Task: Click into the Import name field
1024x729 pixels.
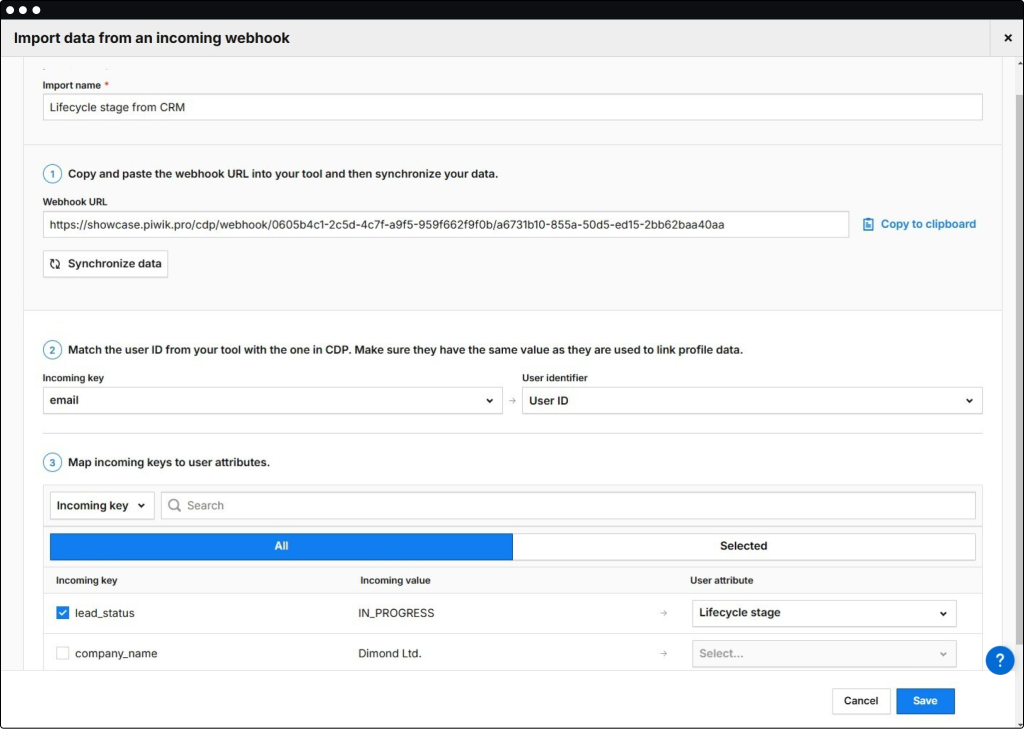Action: (512, 107)
